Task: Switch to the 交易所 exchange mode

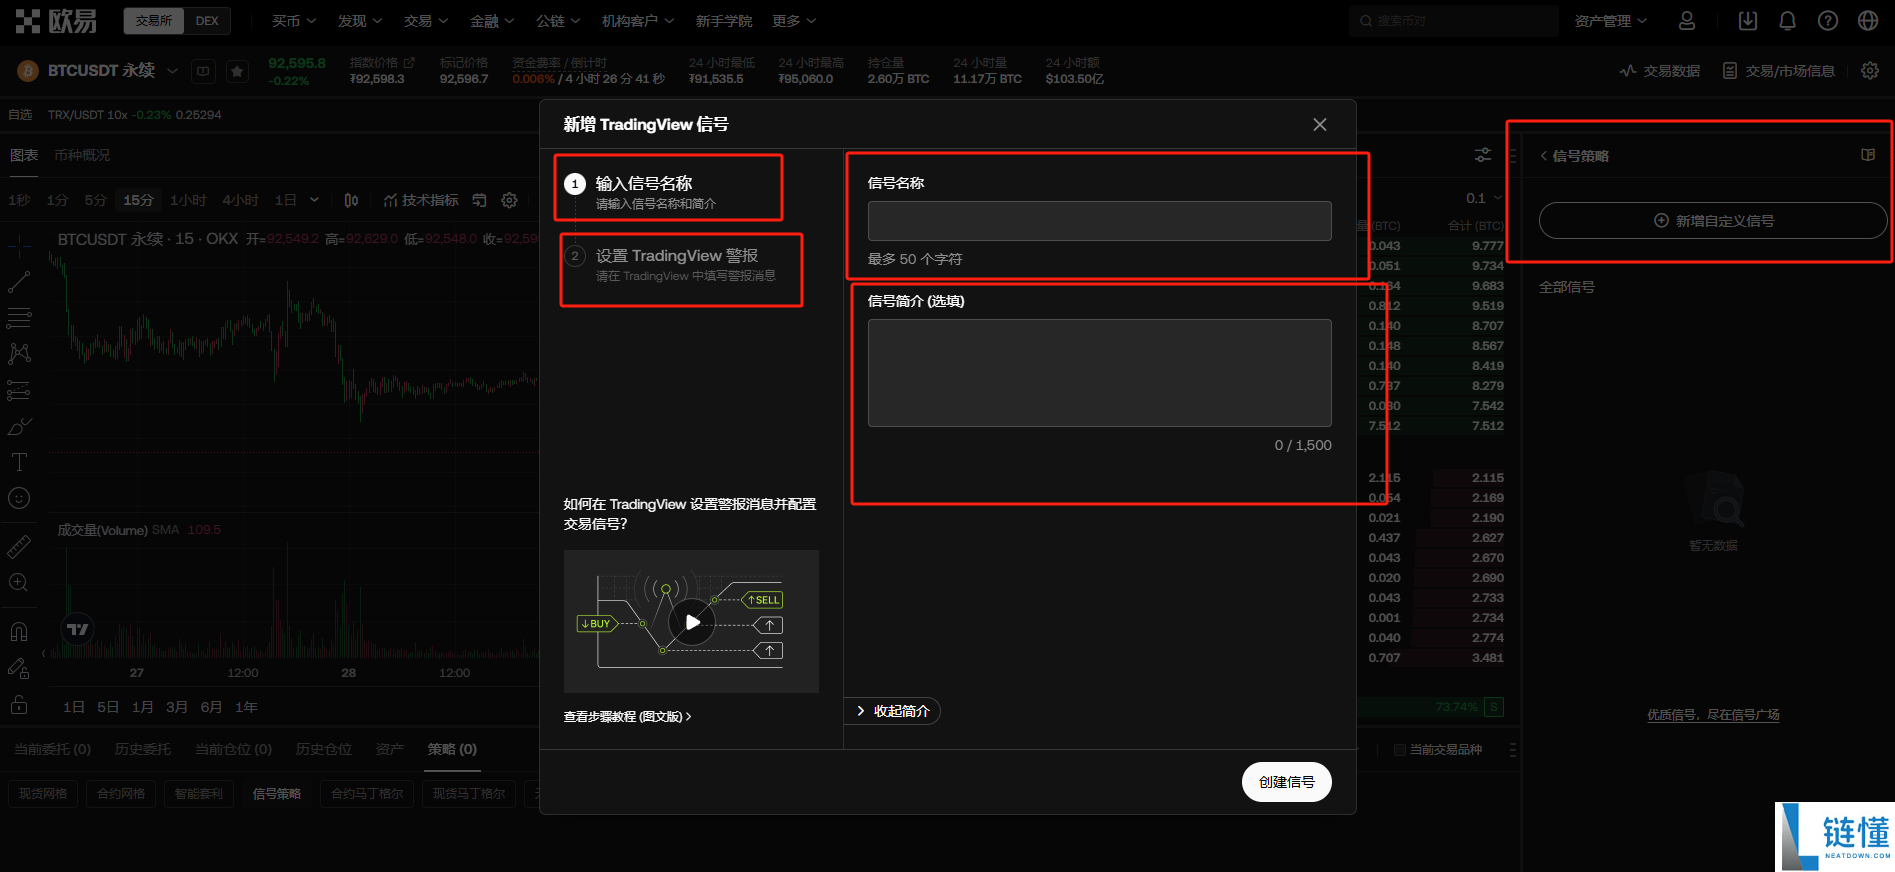Action: pos(154,21)
